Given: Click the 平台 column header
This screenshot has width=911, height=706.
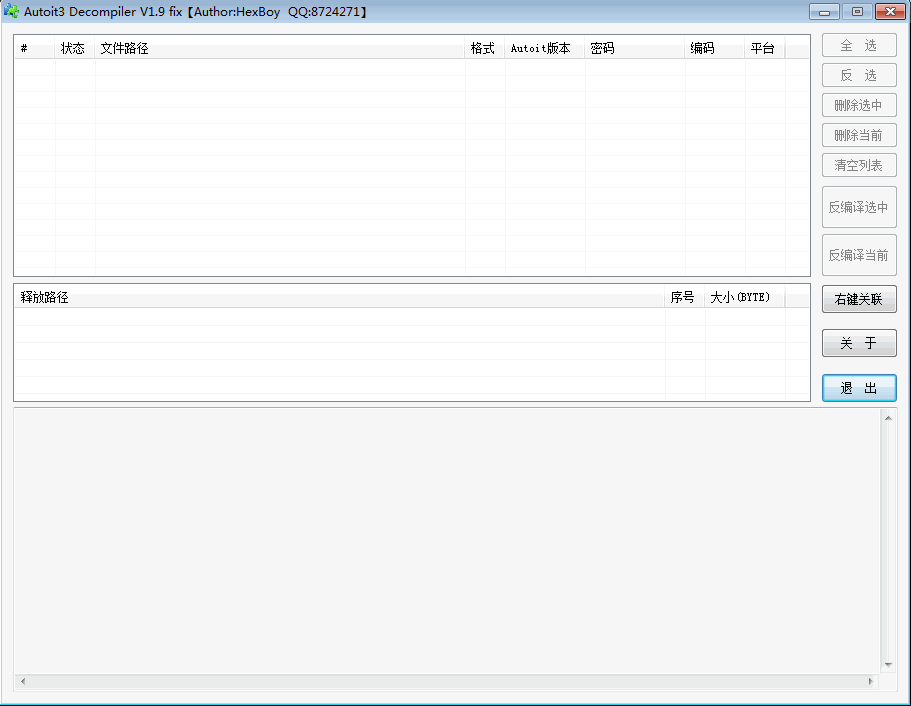Looking at the screenshot, I should 765,48.
